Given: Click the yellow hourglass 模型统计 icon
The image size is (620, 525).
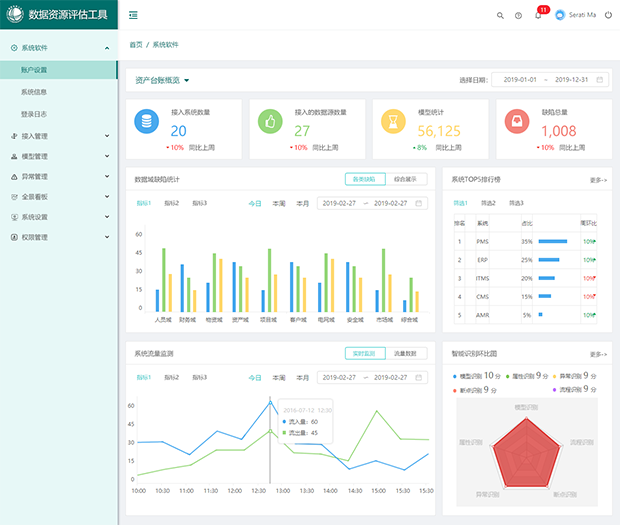Looking at the screenshot, I should [393, 121].
